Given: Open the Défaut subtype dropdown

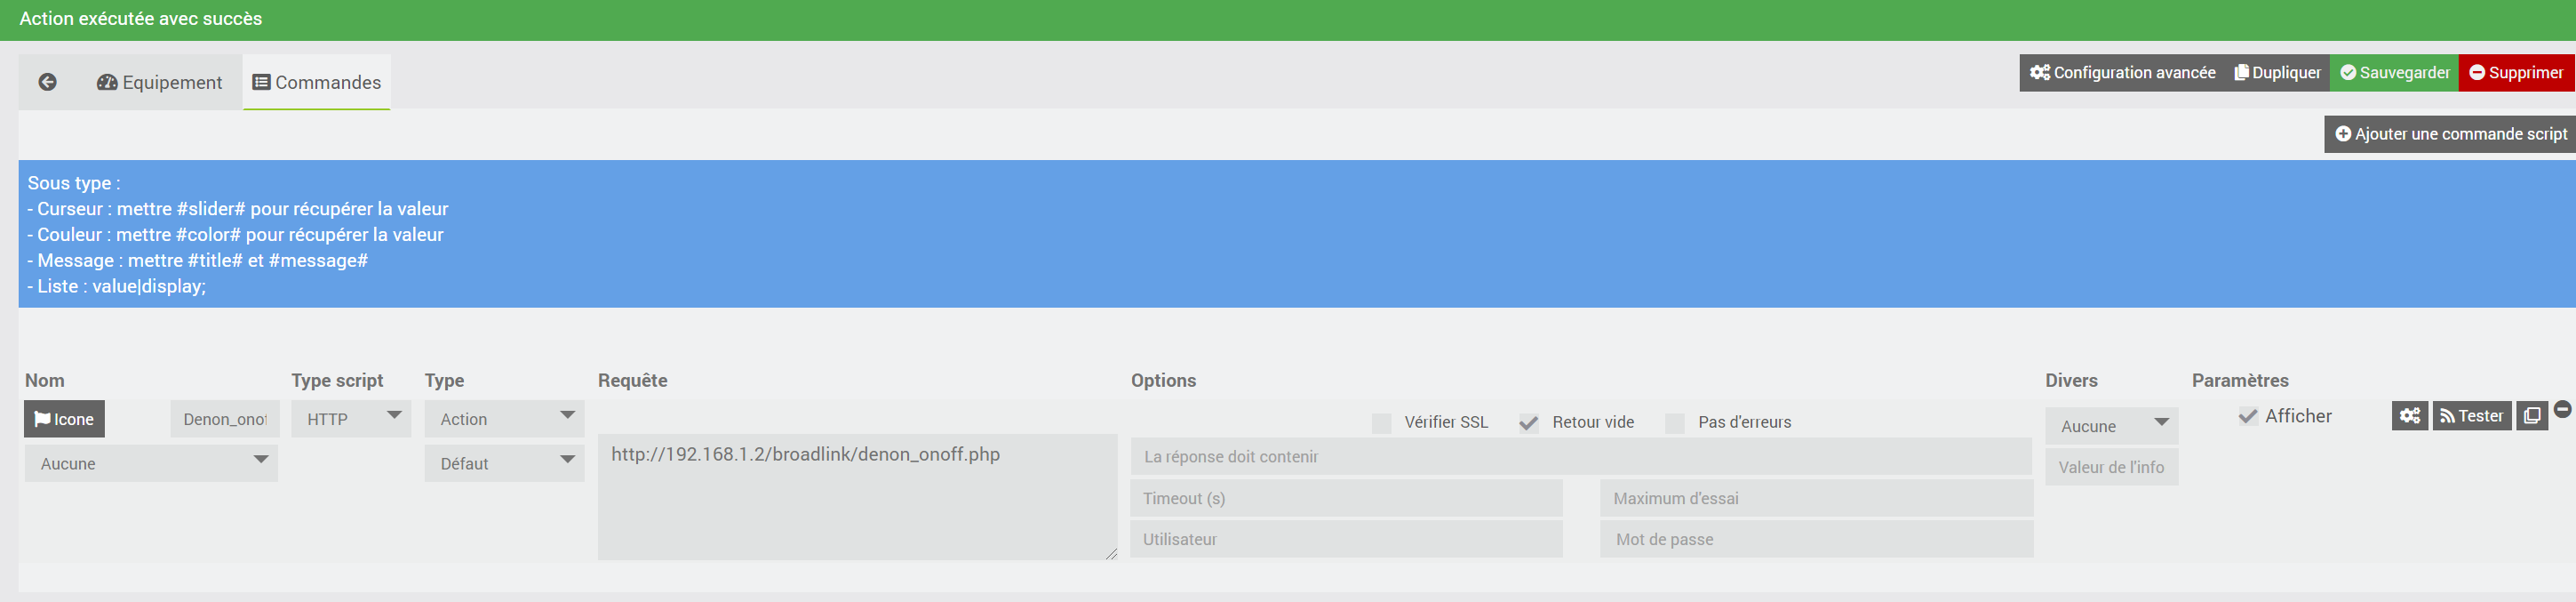Looking at the screenshot, I should point(504,464).
